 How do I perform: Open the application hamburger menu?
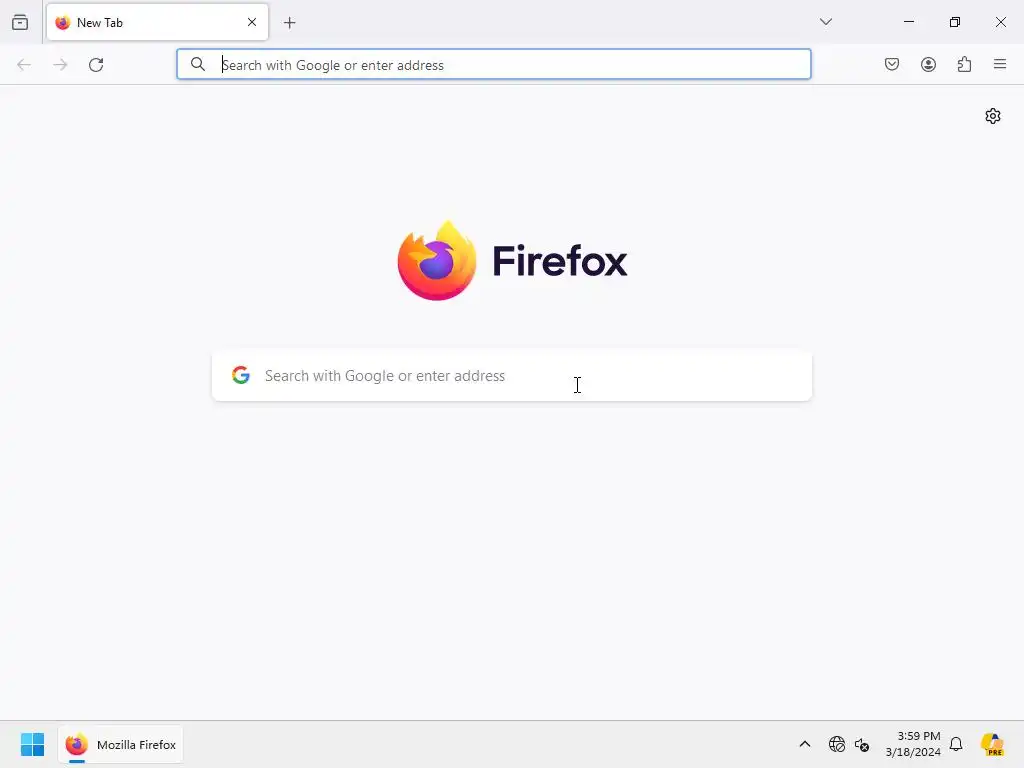[x=1000, y=64]
